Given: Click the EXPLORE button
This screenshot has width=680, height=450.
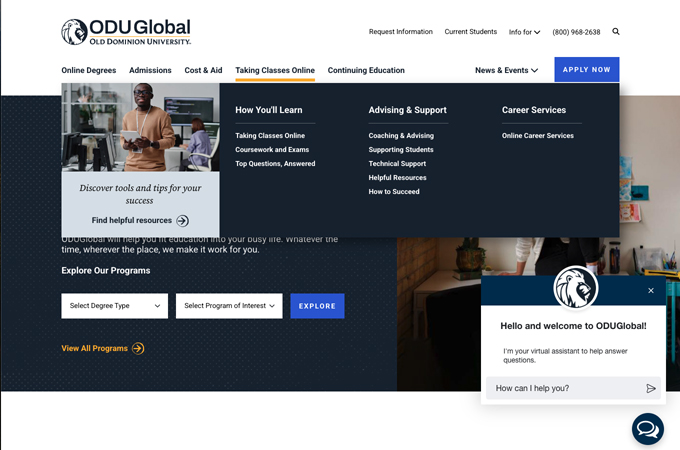Looking at the screenshot, I should [317, 306].
